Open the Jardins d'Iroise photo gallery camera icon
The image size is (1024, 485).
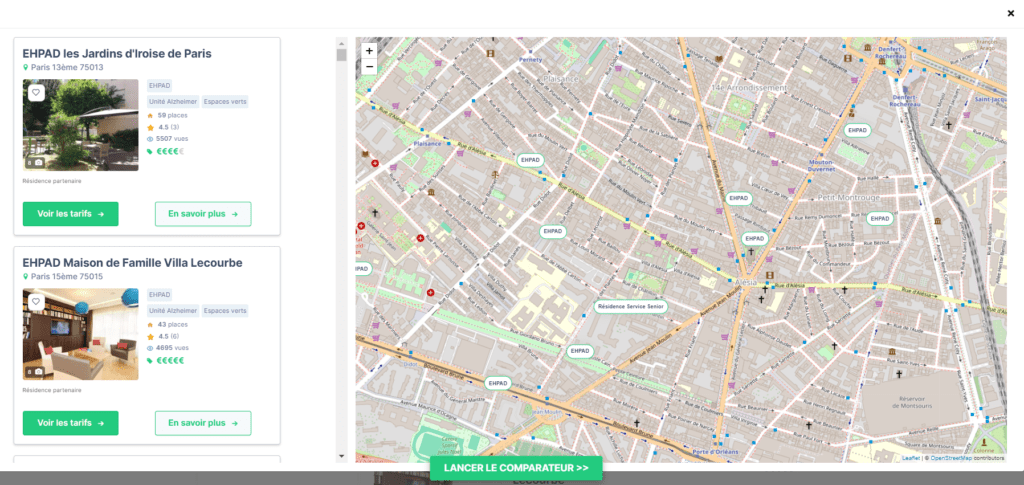pyautogui.click(x=36, y=162)
